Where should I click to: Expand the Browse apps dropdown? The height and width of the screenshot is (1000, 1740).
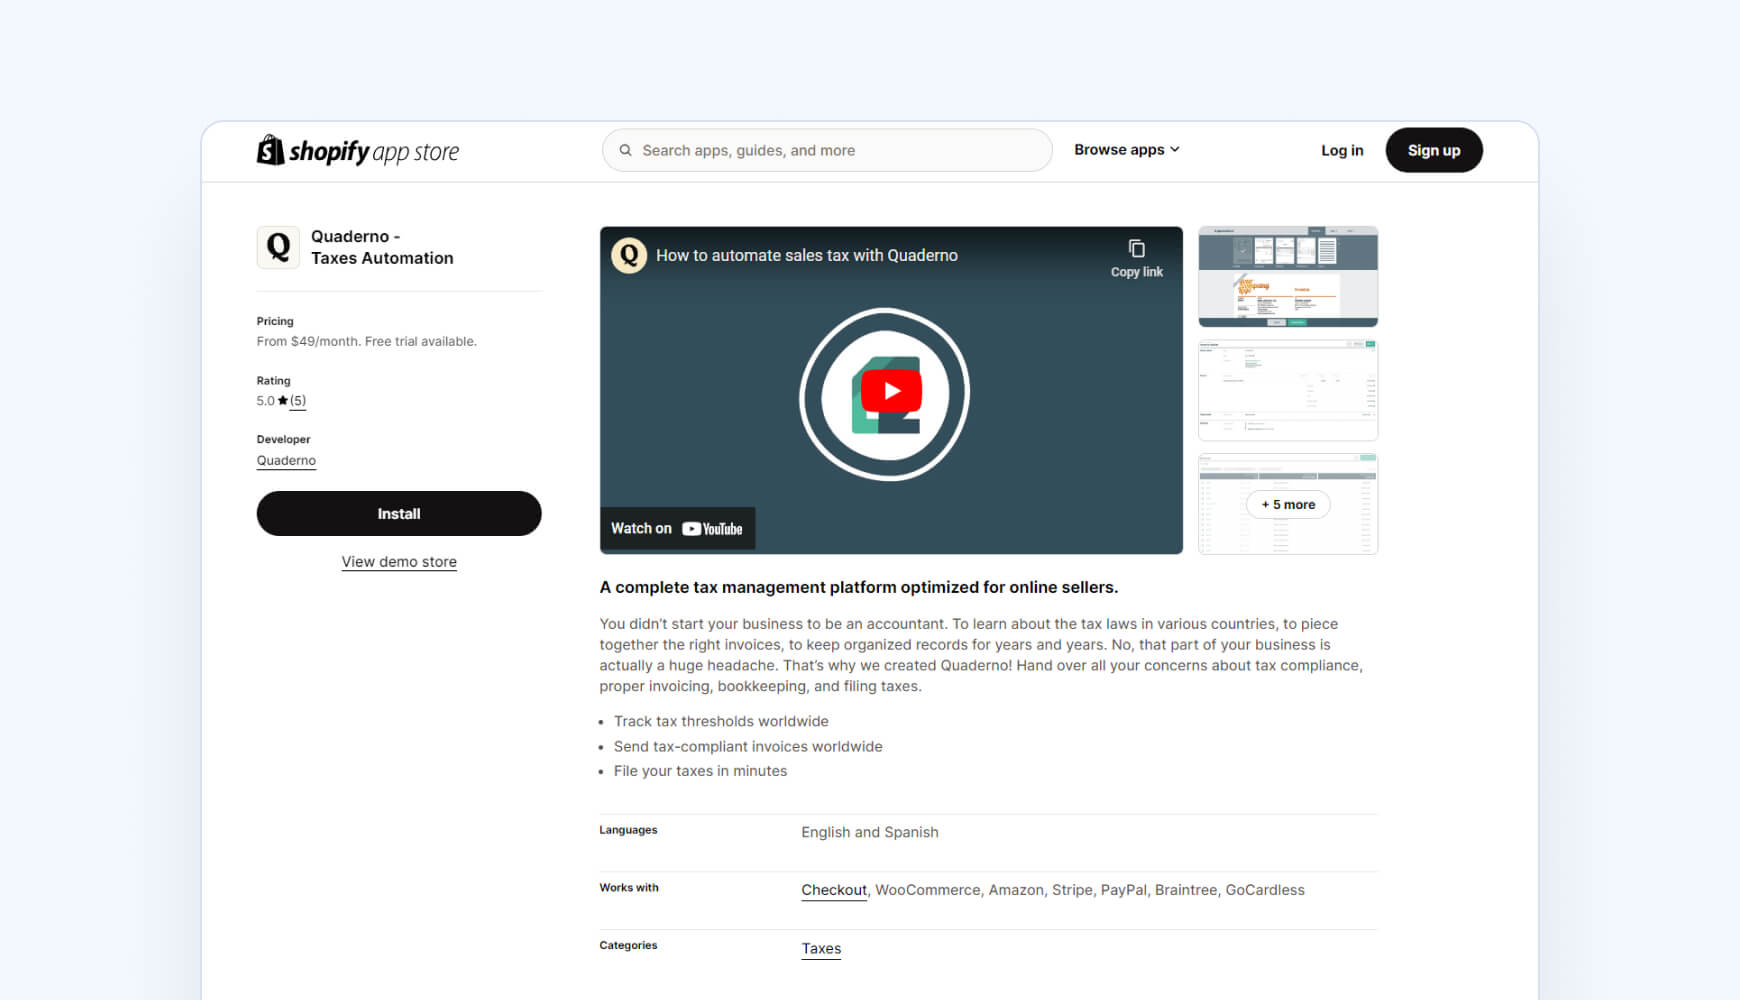pos(1127,149)
